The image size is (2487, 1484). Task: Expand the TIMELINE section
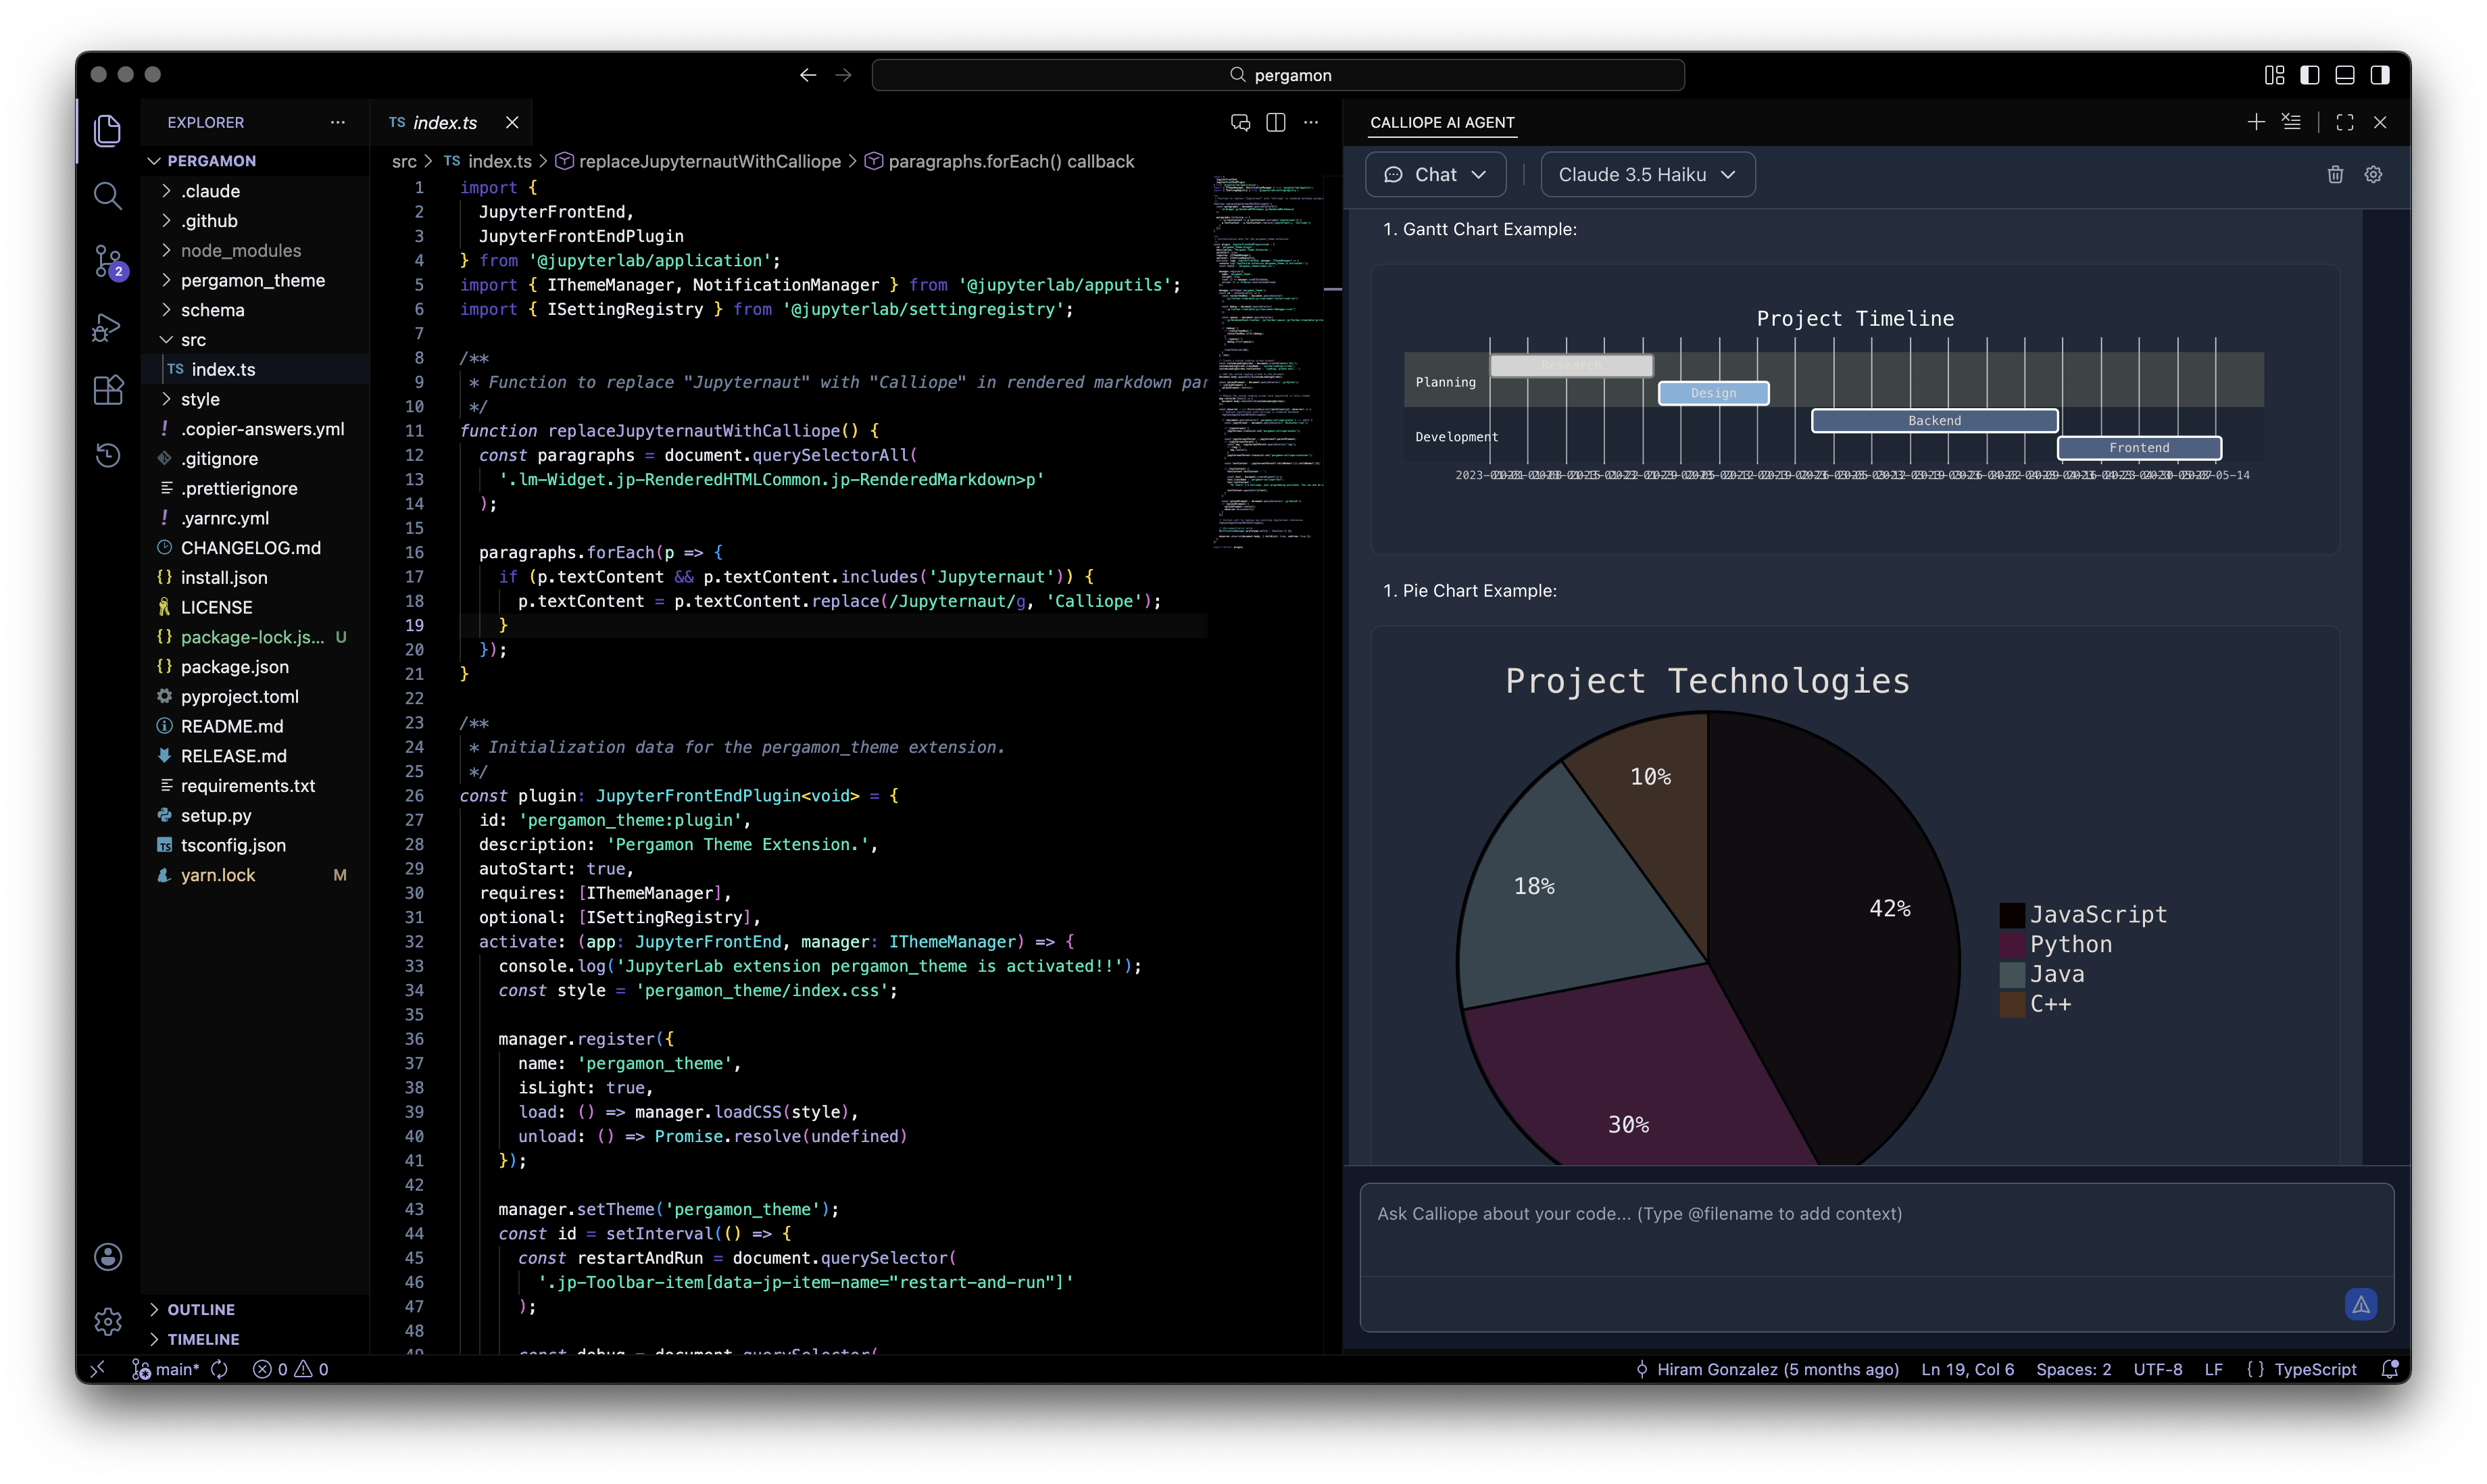256,1339
